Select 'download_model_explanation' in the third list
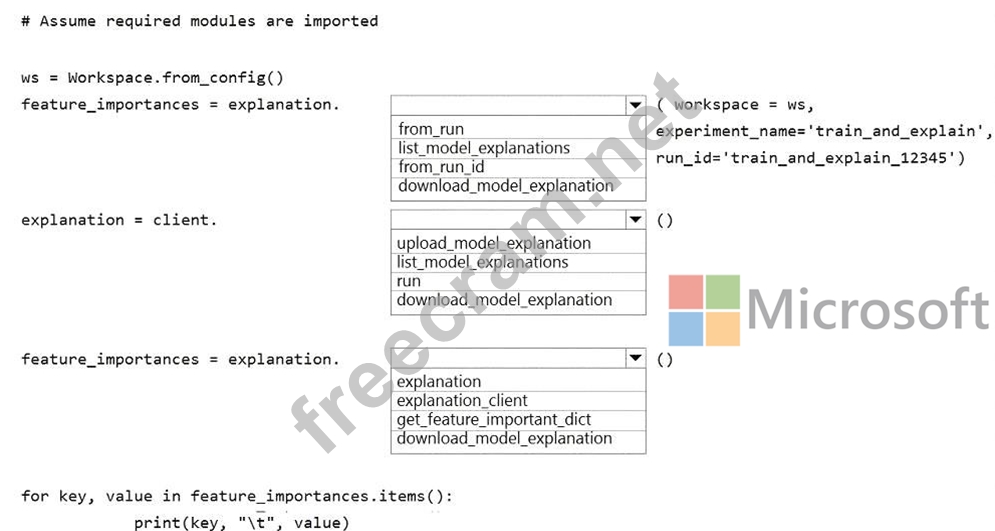Image resolution: width=995 pixels, height=531 pixels. (504, 438)
